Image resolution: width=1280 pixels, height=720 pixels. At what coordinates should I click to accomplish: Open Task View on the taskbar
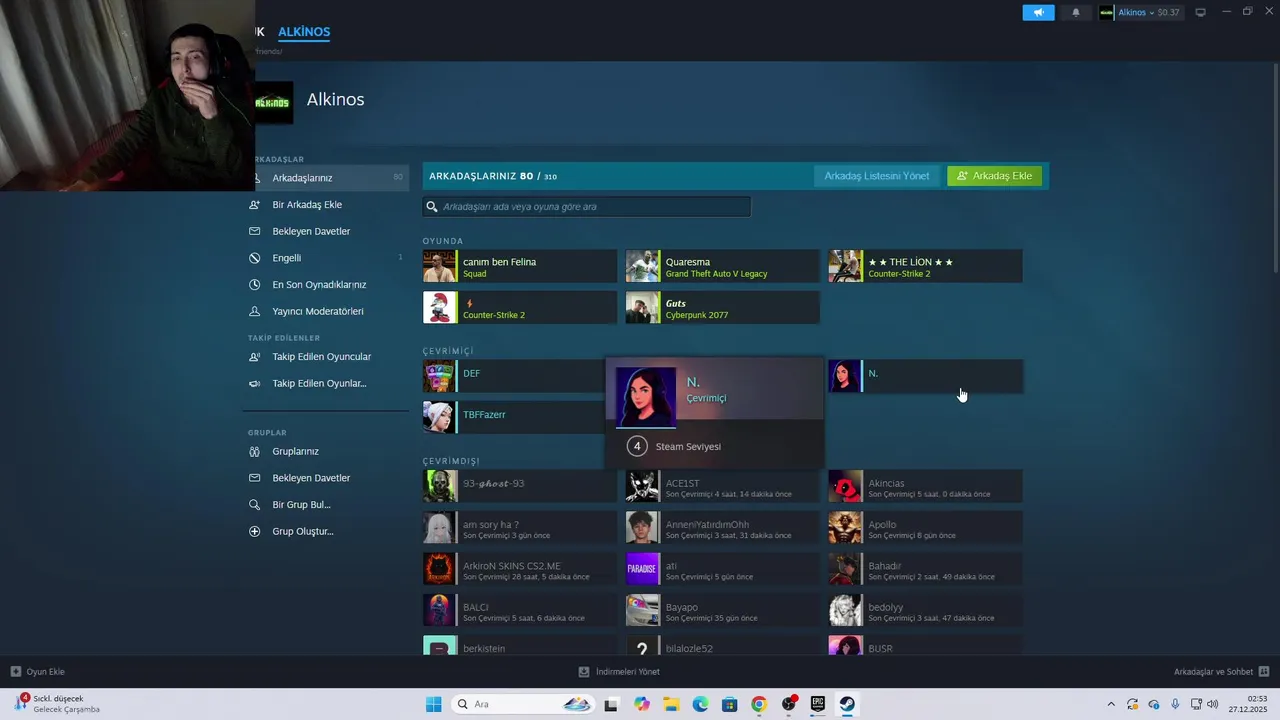[x=611, y=704]
